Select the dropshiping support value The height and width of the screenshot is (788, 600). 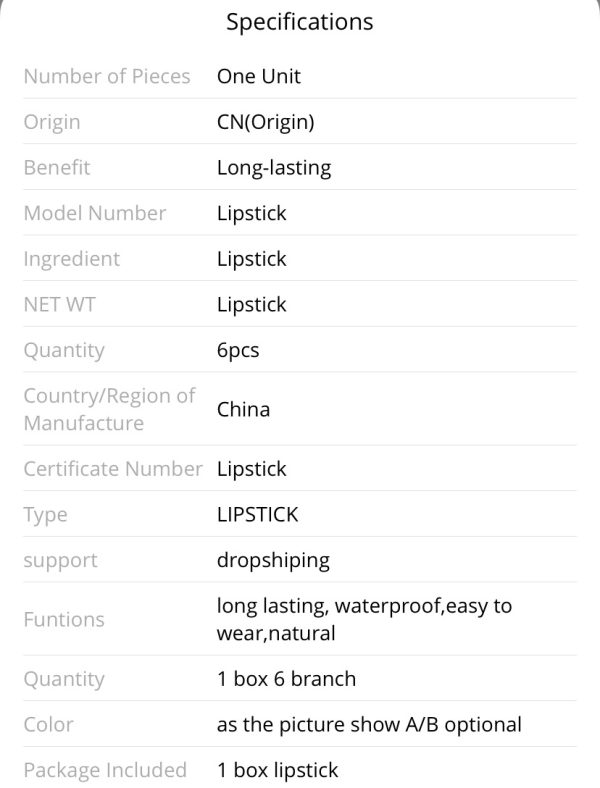tap(273, 561)
